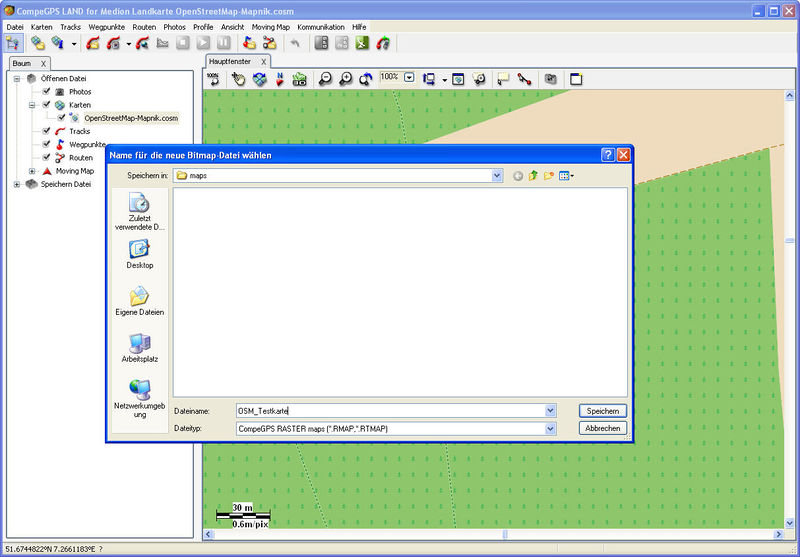Click the zoom out magnifier icon
This screenshot has height=557, width=800.
coord(325,79)
